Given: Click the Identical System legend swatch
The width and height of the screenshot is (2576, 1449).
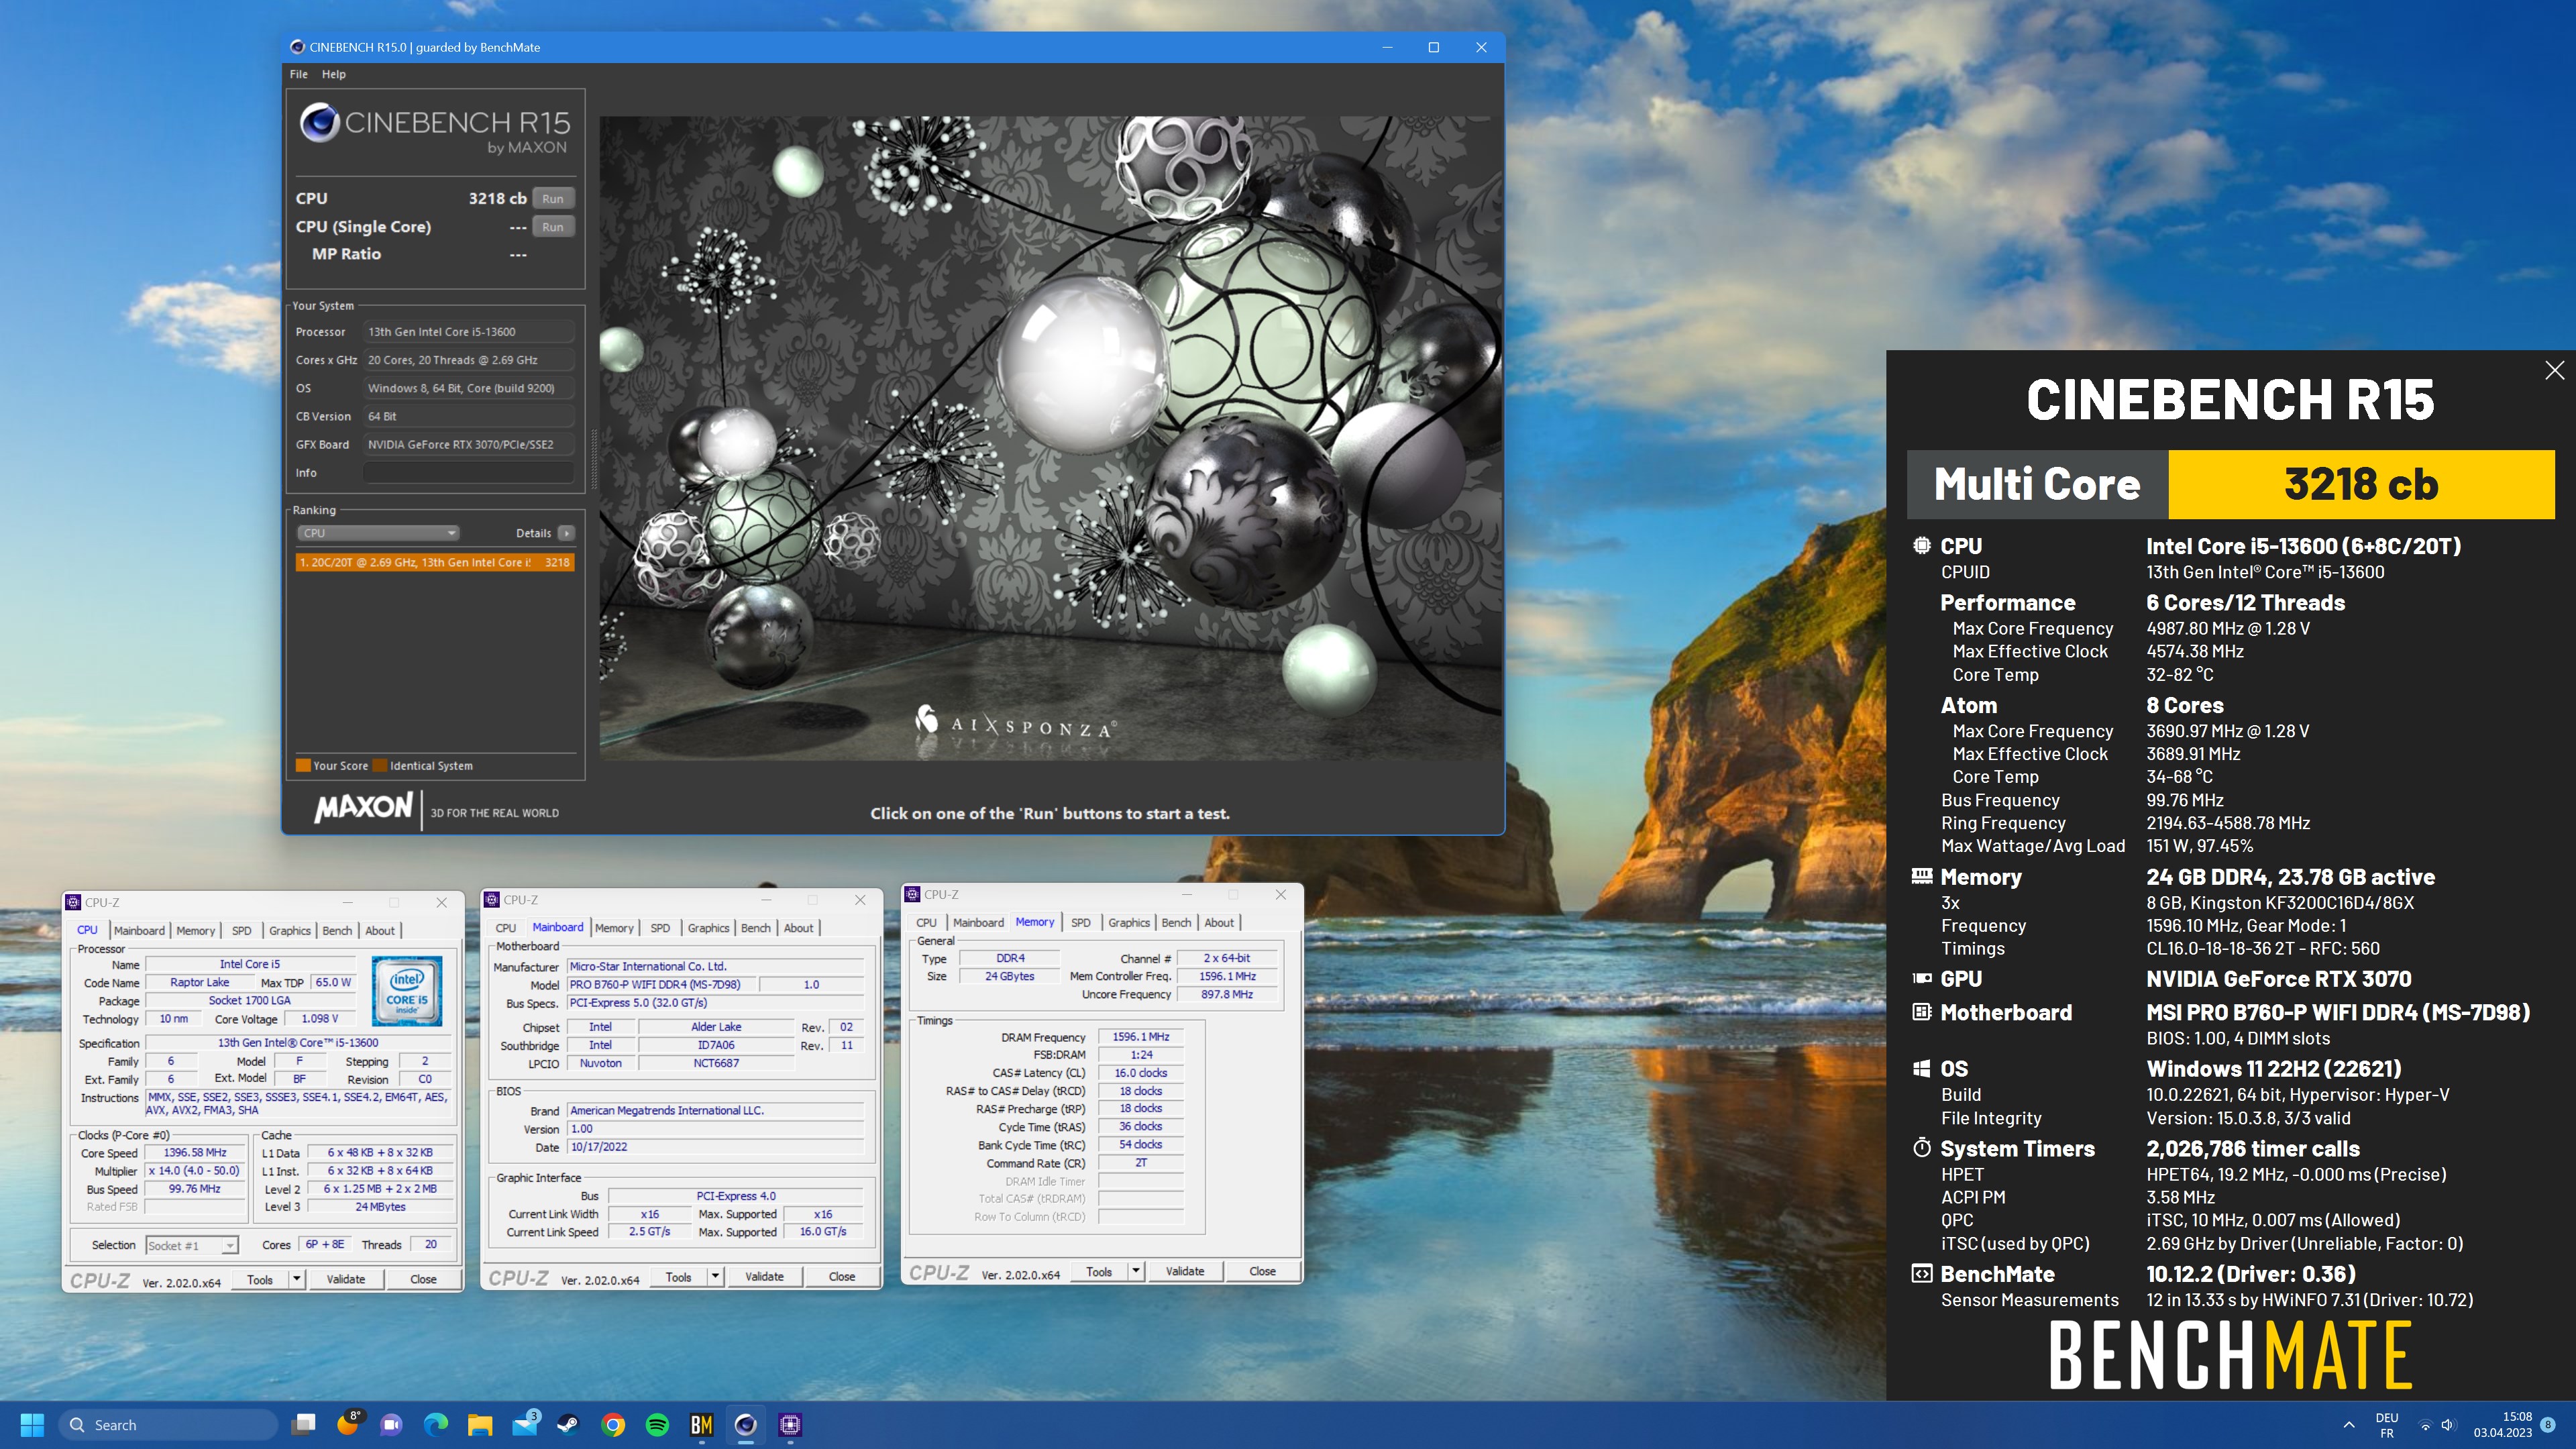Looking at the screenshot, I should [x=380, y=766].
